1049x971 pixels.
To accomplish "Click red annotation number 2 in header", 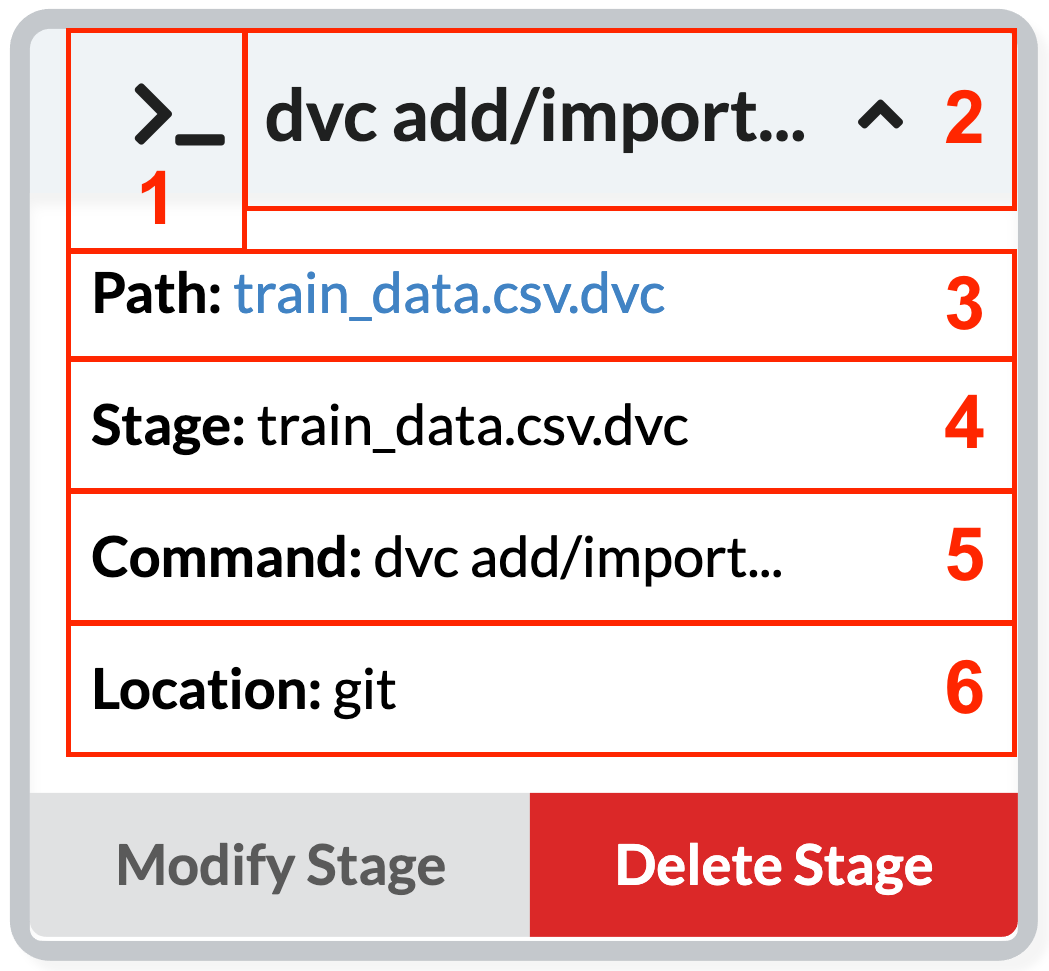I will (x=964, y=119).
